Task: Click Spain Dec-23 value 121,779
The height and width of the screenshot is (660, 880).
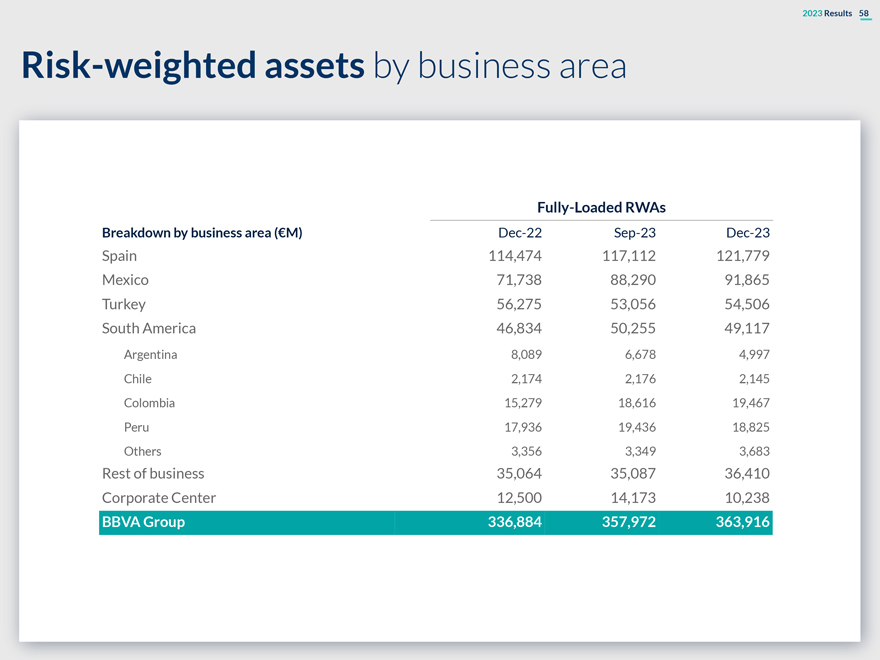Action: pyautogui.click(x=742, y=256)
